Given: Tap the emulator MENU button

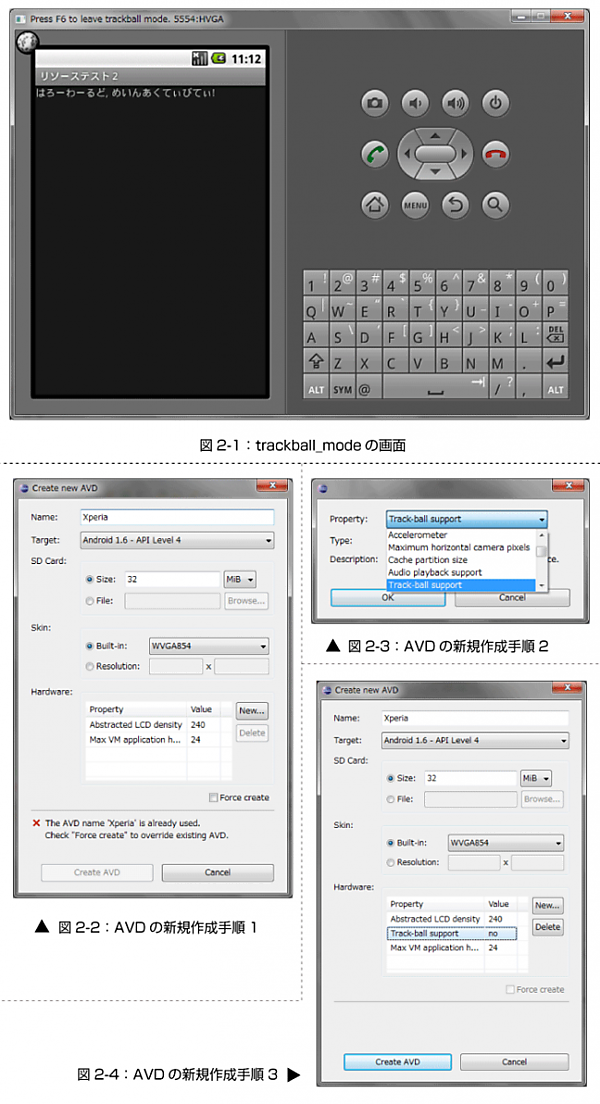Looking at the screenshot, I should [415, 205].
